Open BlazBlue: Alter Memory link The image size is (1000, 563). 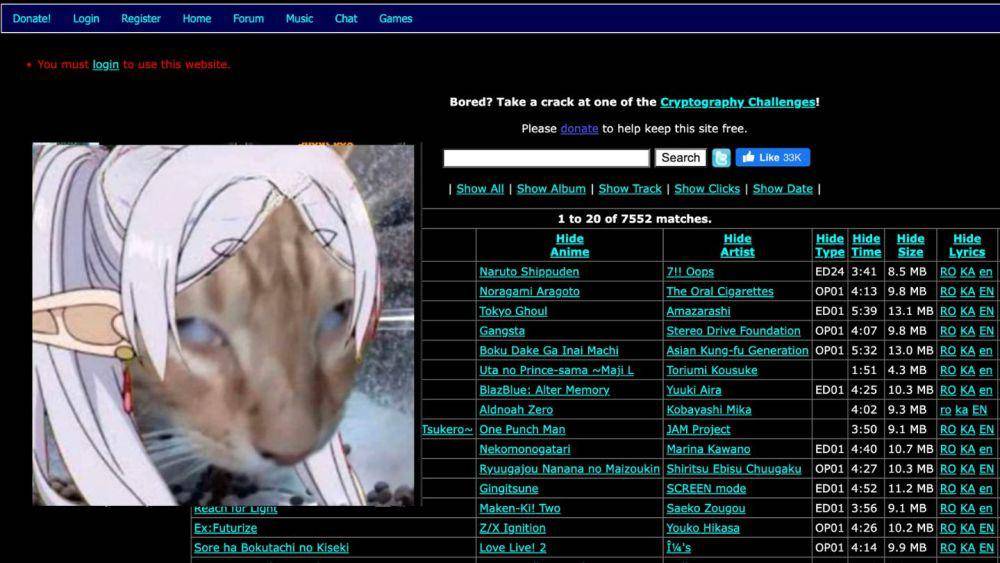tap(545, 390)
